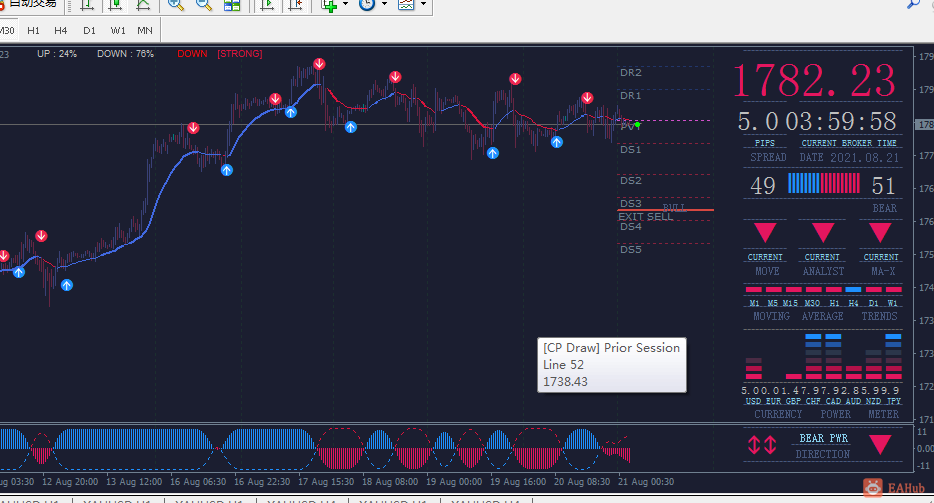Open the chart templates icon
The width and height of the screenshot is (934, 503).
pos(406,5)
